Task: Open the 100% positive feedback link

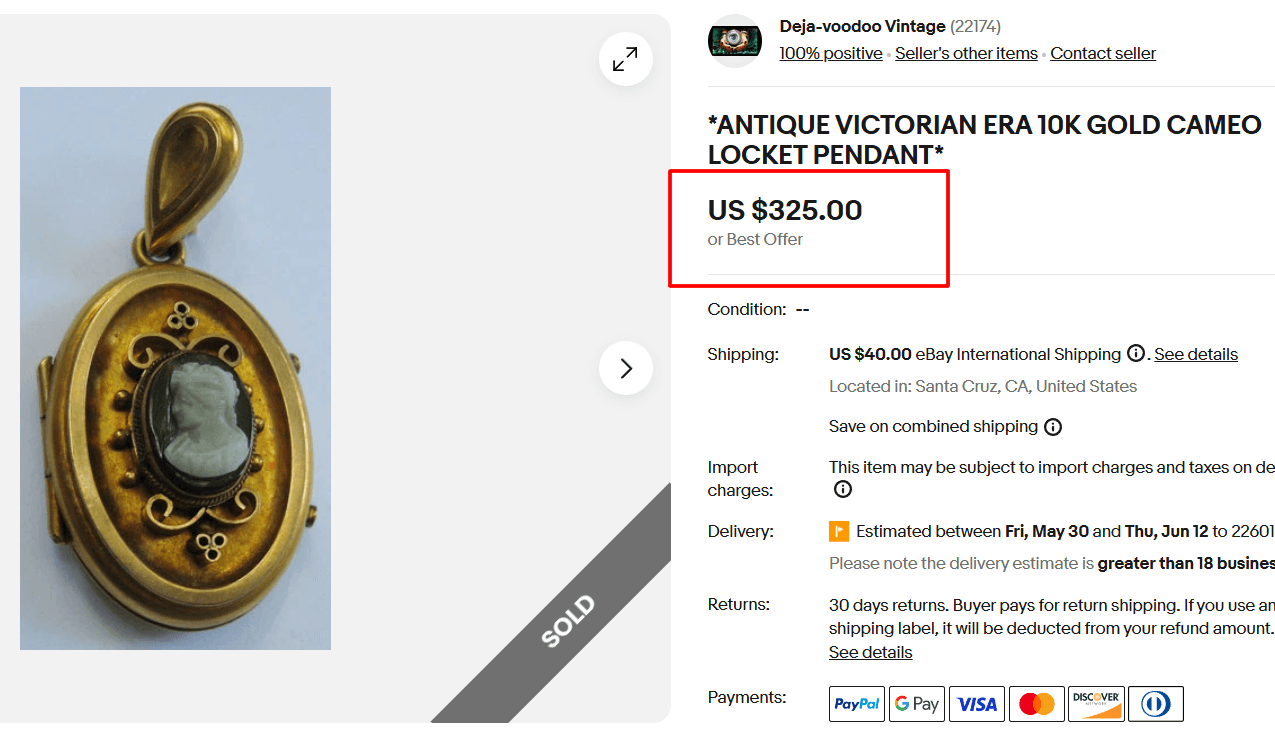Action: click(x=831, y=54)
